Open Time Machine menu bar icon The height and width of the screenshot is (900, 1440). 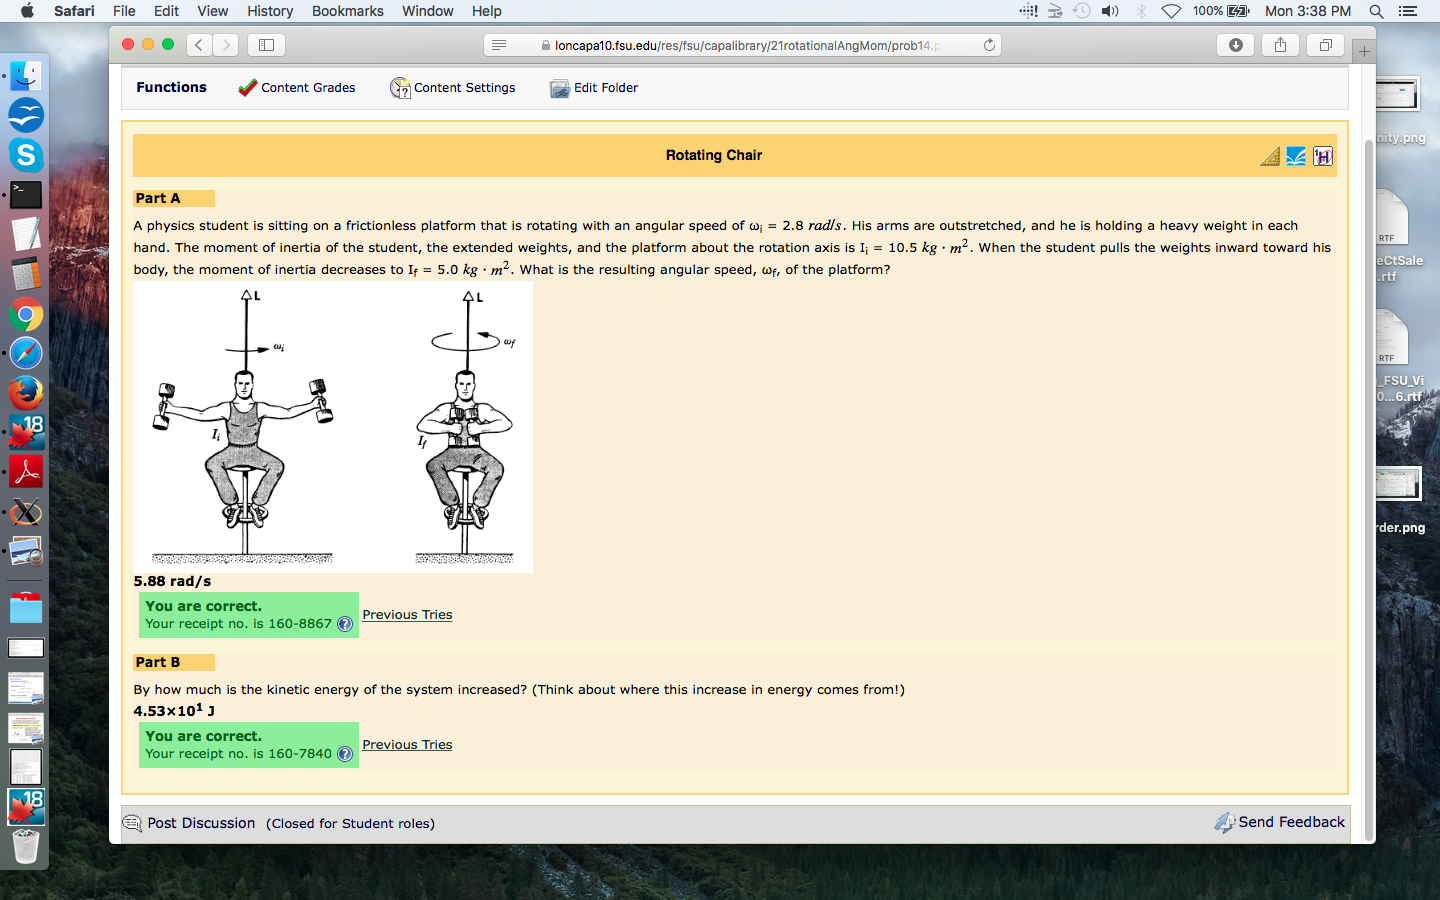(1082, 11)
